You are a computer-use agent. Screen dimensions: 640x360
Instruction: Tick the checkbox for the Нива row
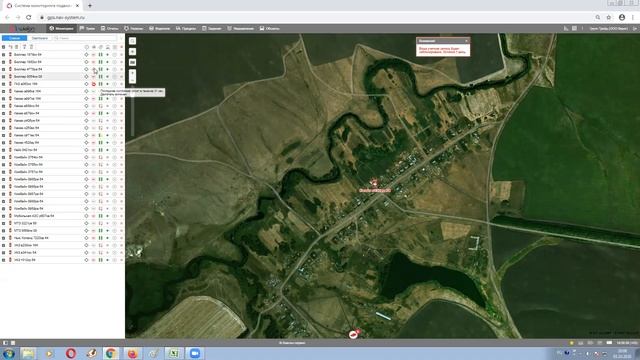[x=4, y=150]
